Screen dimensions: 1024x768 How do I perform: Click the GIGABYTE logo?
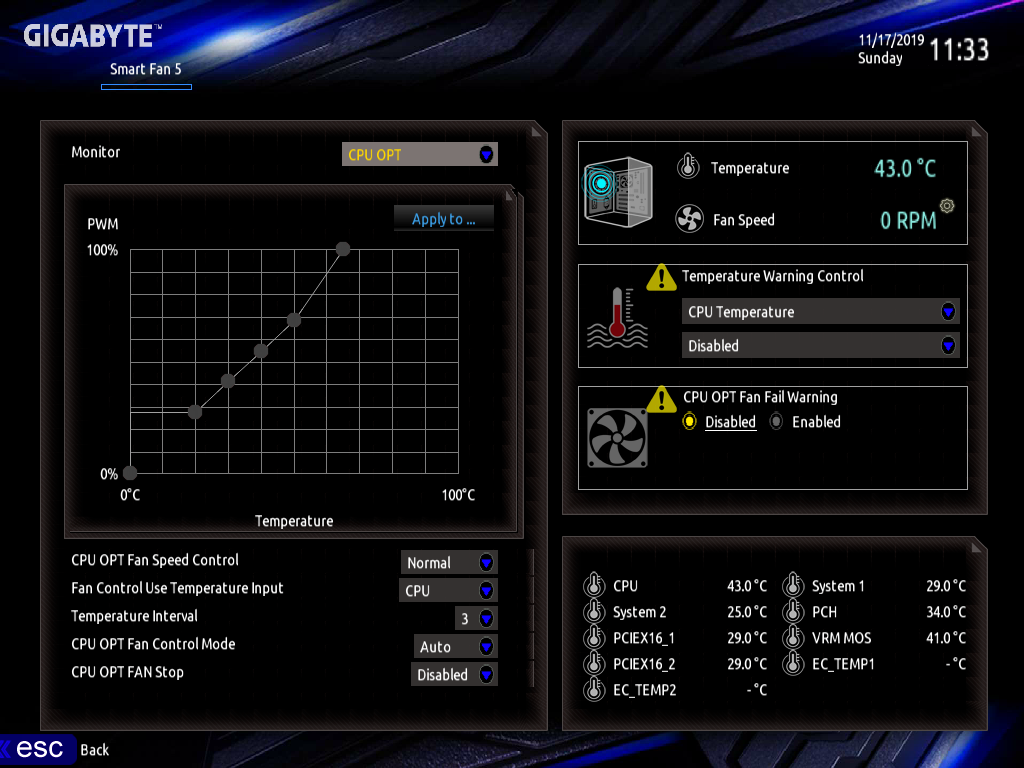pyautogui.click(x=92, y=36)
